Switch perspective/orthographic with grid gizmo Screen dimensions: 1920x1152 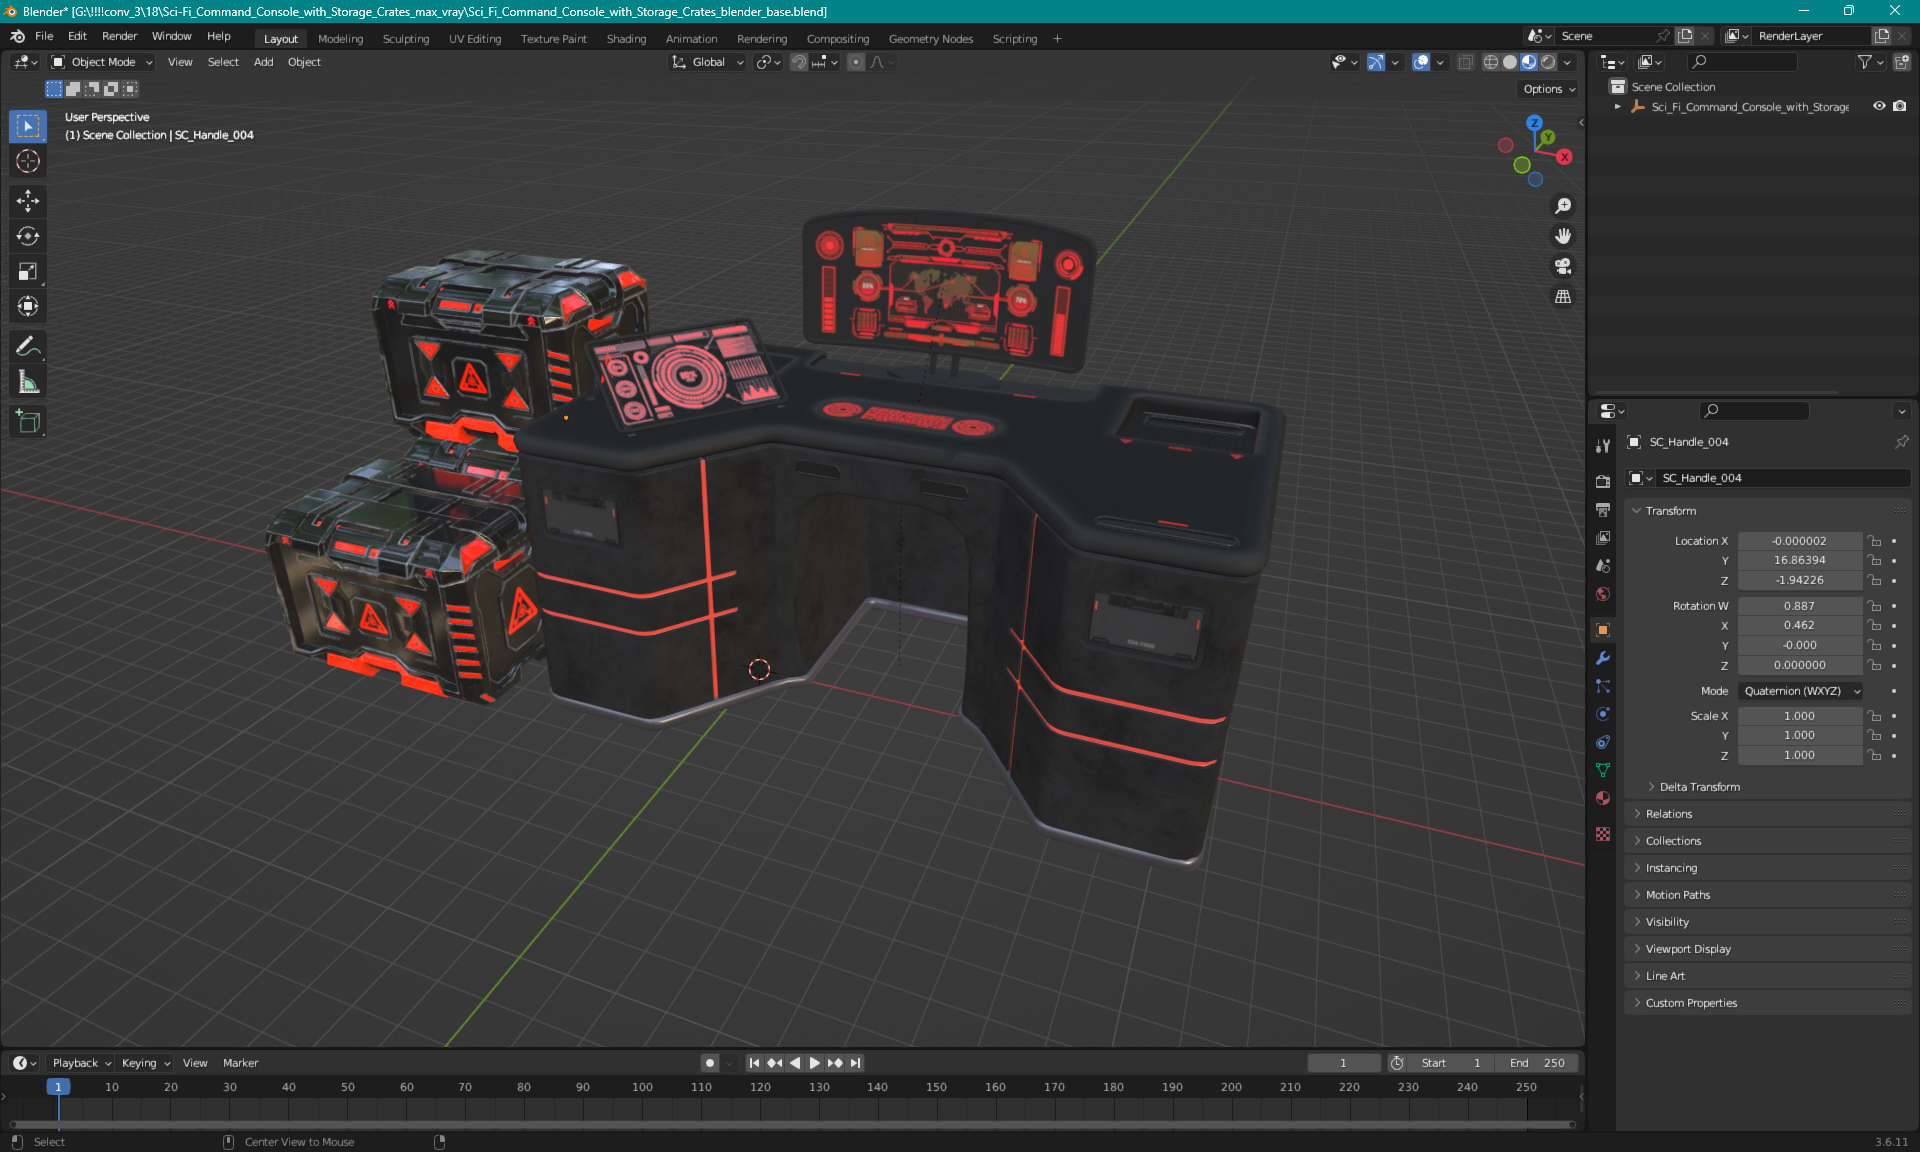coord(1563,297)
